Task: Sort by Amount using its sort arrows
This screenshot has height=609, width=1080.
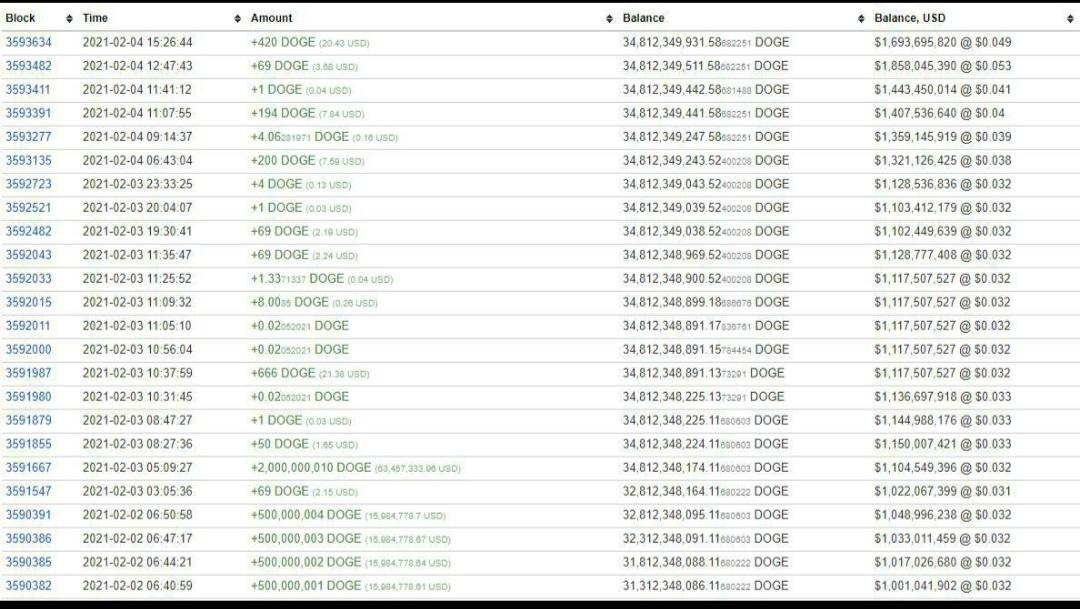Action: pos(610,19)
